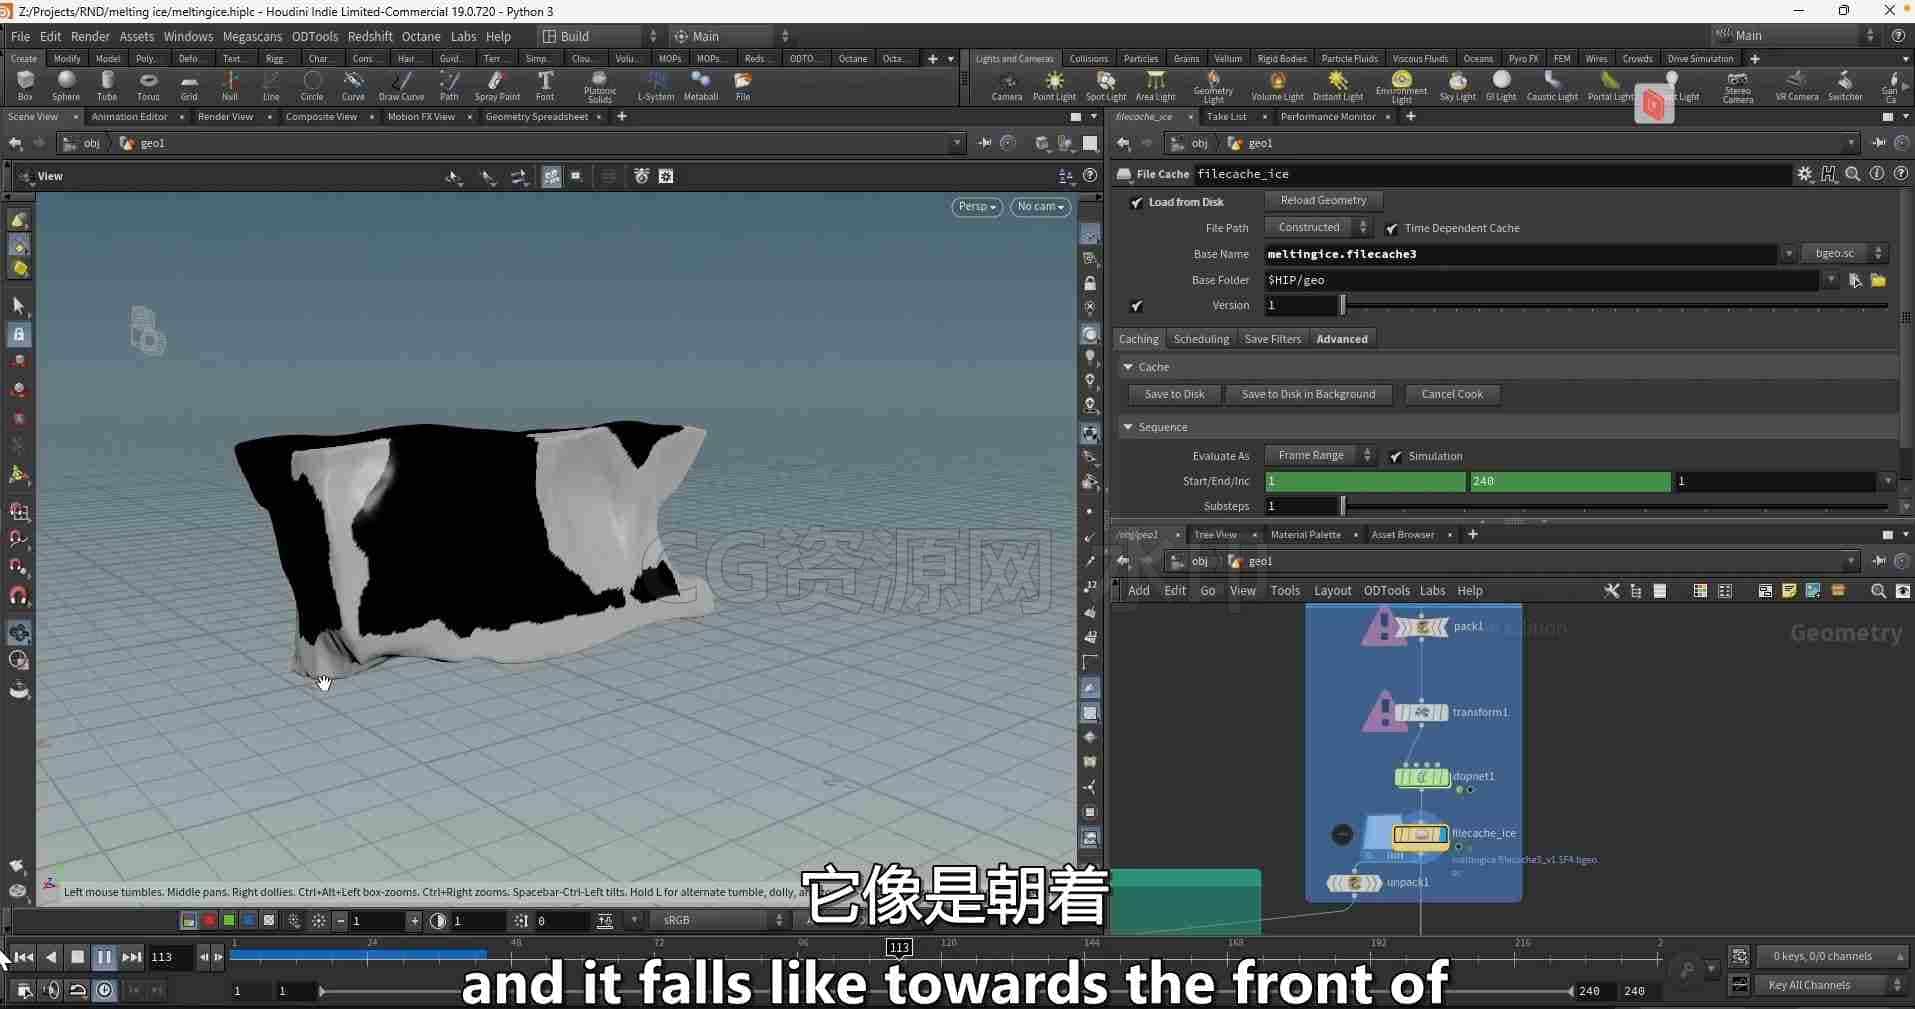Screen dimensions: 1915x1009
Task: Click the Cancel Cook button
Action: click(1452, 395)
